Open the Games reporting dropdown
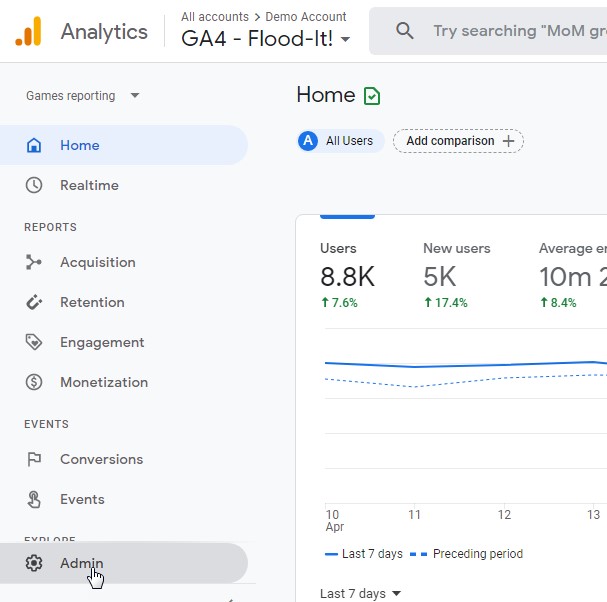Image resolution: width=607 pixels, height=602 pixels. click(x=83, y=96)
